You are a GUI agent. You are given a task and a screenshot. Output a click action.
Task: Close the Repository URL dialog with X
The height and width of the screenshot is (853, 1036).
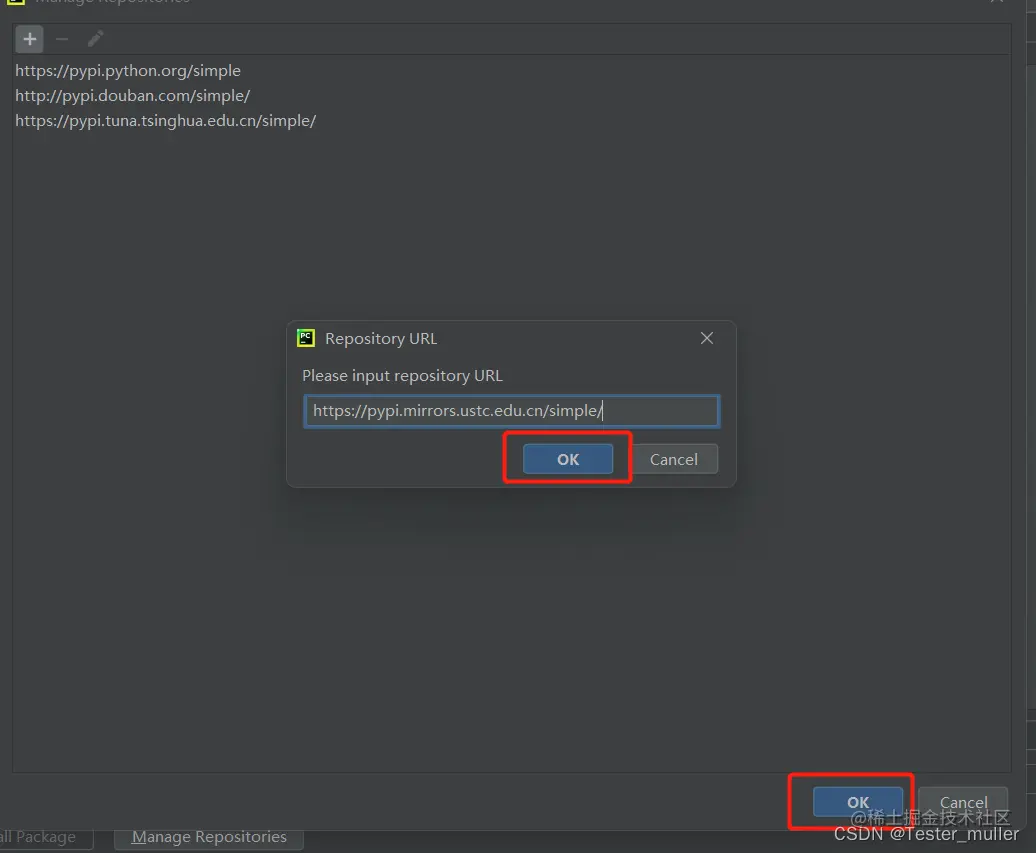click(706, 338)
